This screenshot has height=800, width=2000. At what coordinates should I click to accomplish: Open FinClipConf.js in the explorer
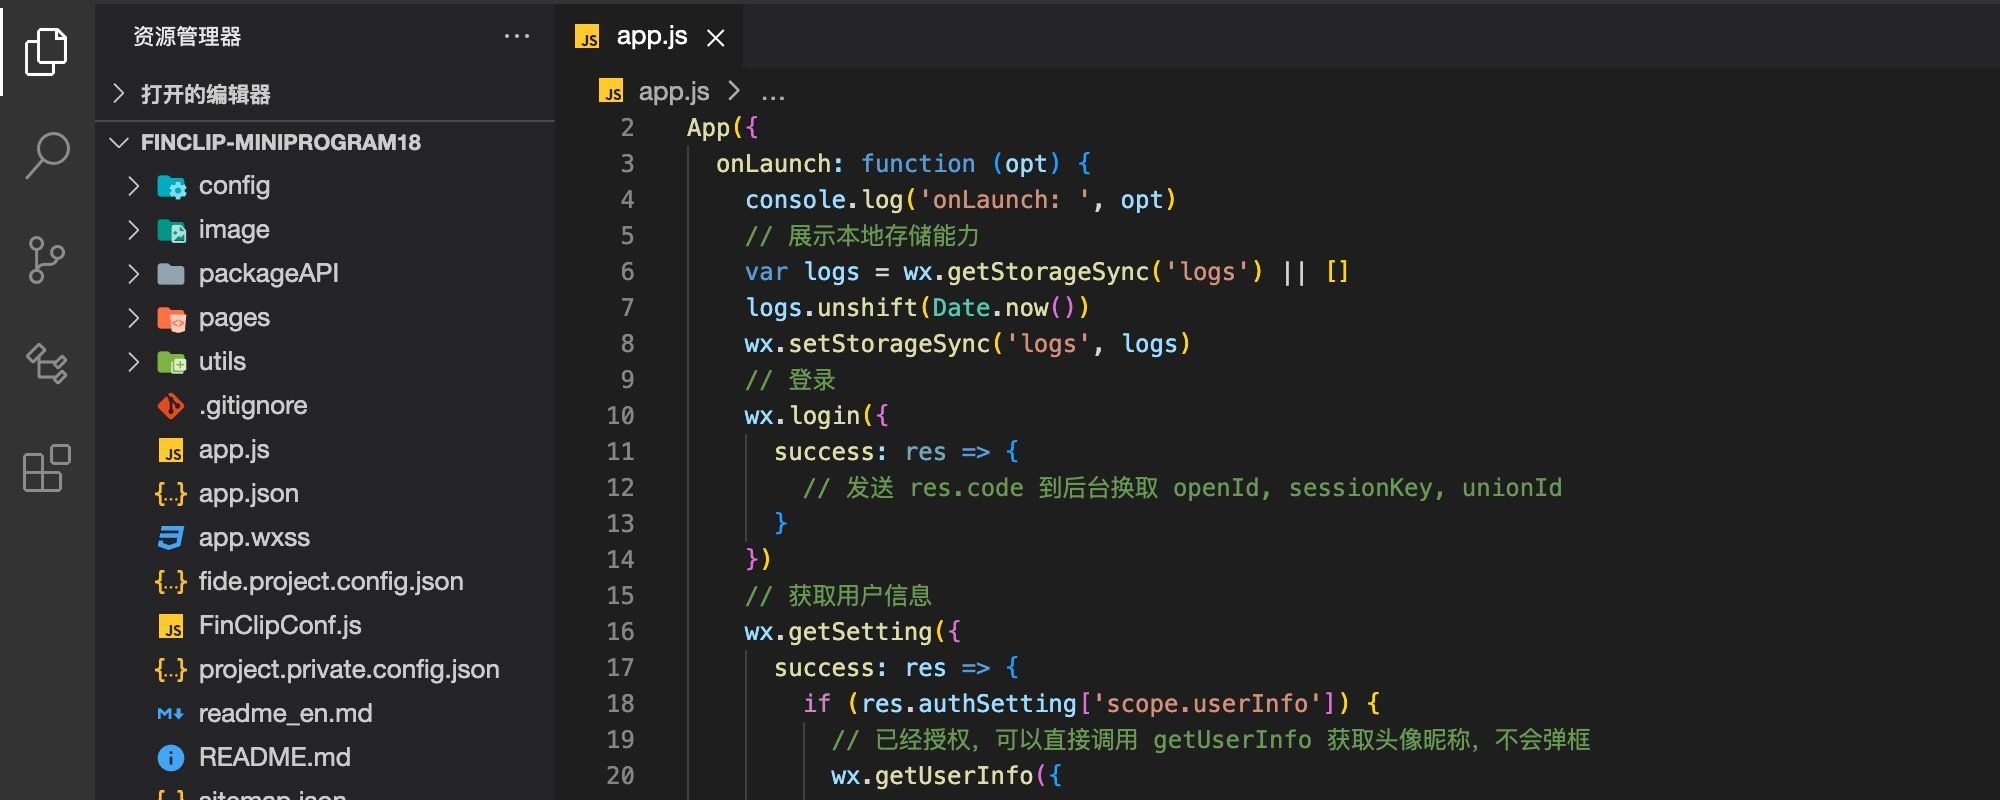point(279,626)
